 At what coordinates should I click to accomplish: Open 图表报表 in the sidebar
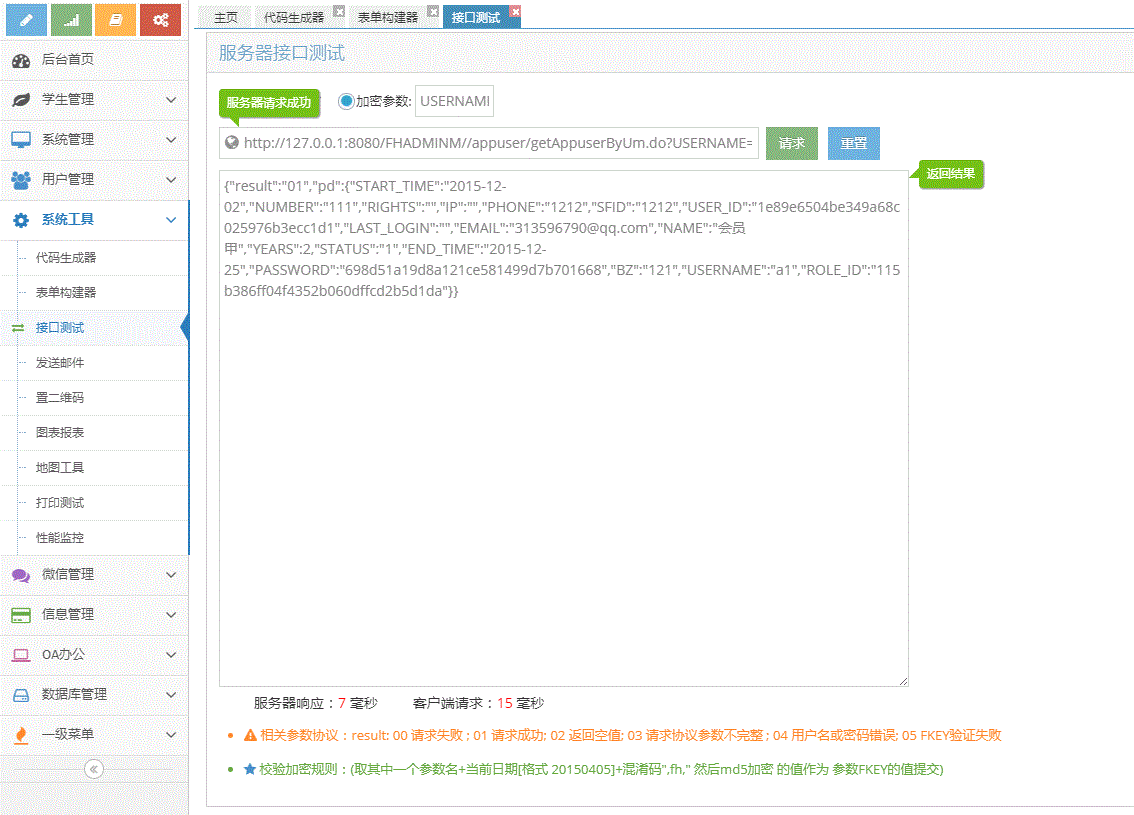[60, 433]
